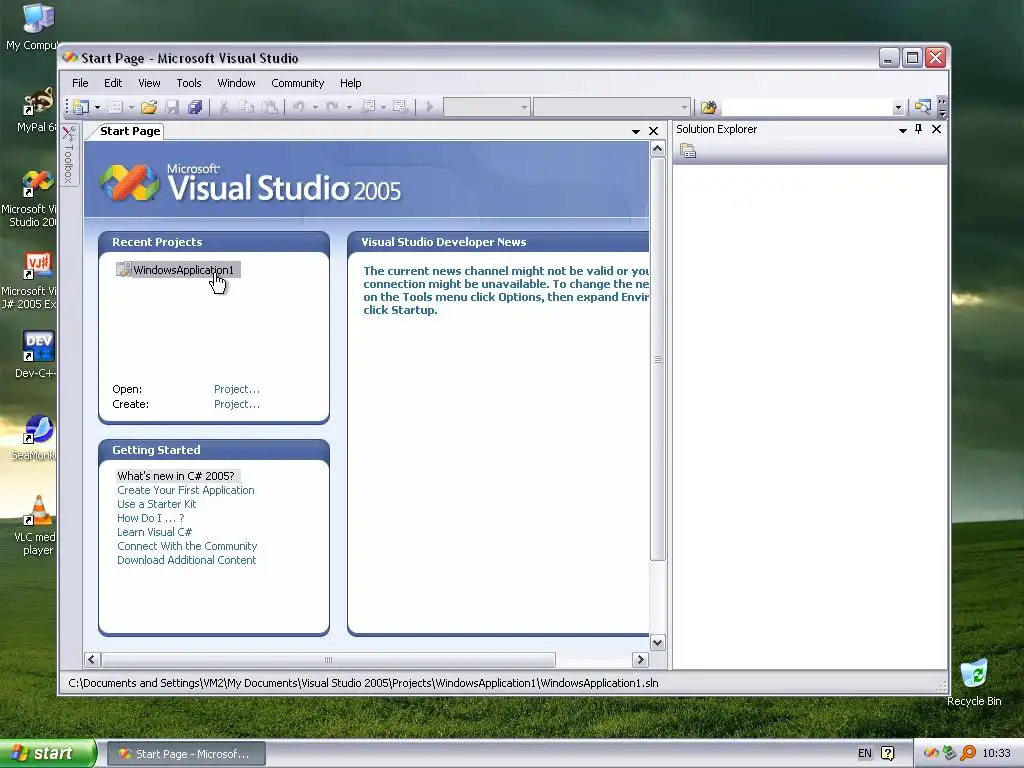Screen dimensions: 1024x768
Task: Open the Tools menu
Action: click(x=189, y=83)
